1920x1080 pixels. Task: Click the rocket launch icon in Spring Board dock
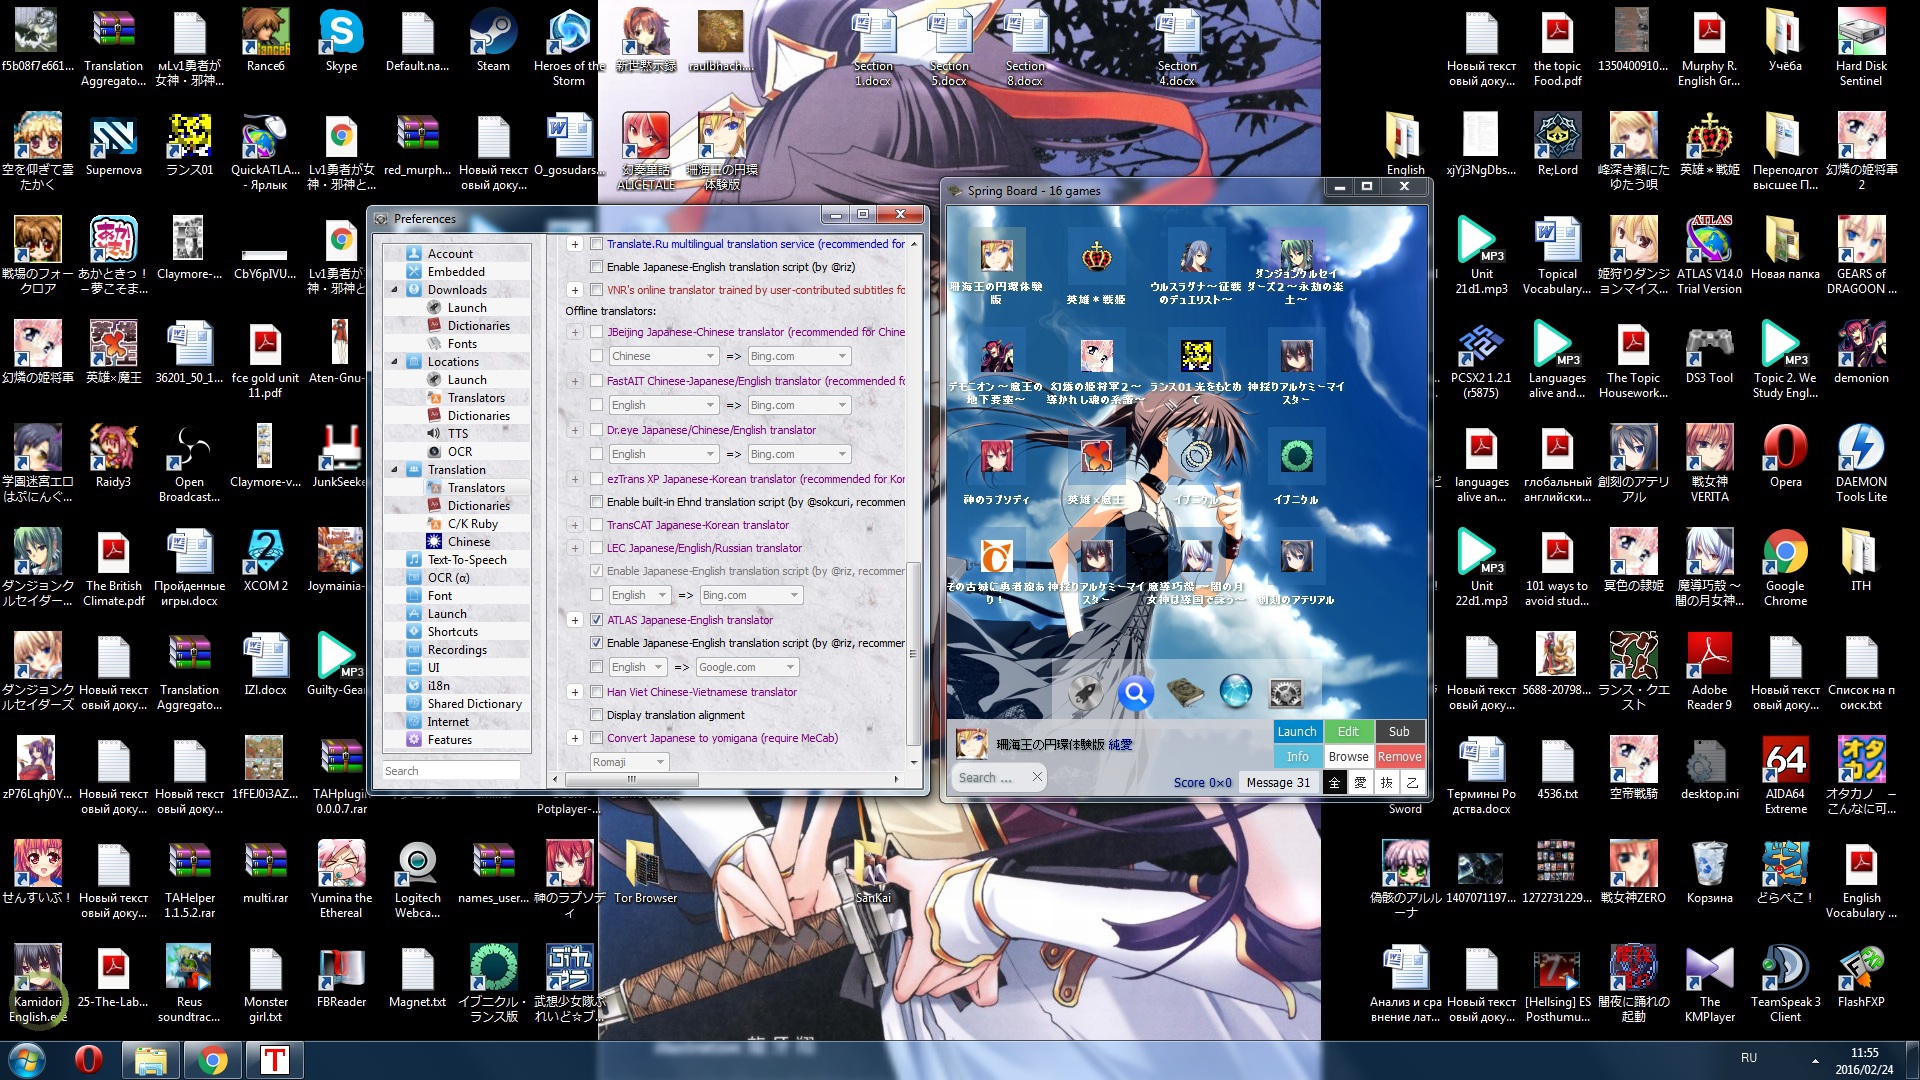point(1085,692)
